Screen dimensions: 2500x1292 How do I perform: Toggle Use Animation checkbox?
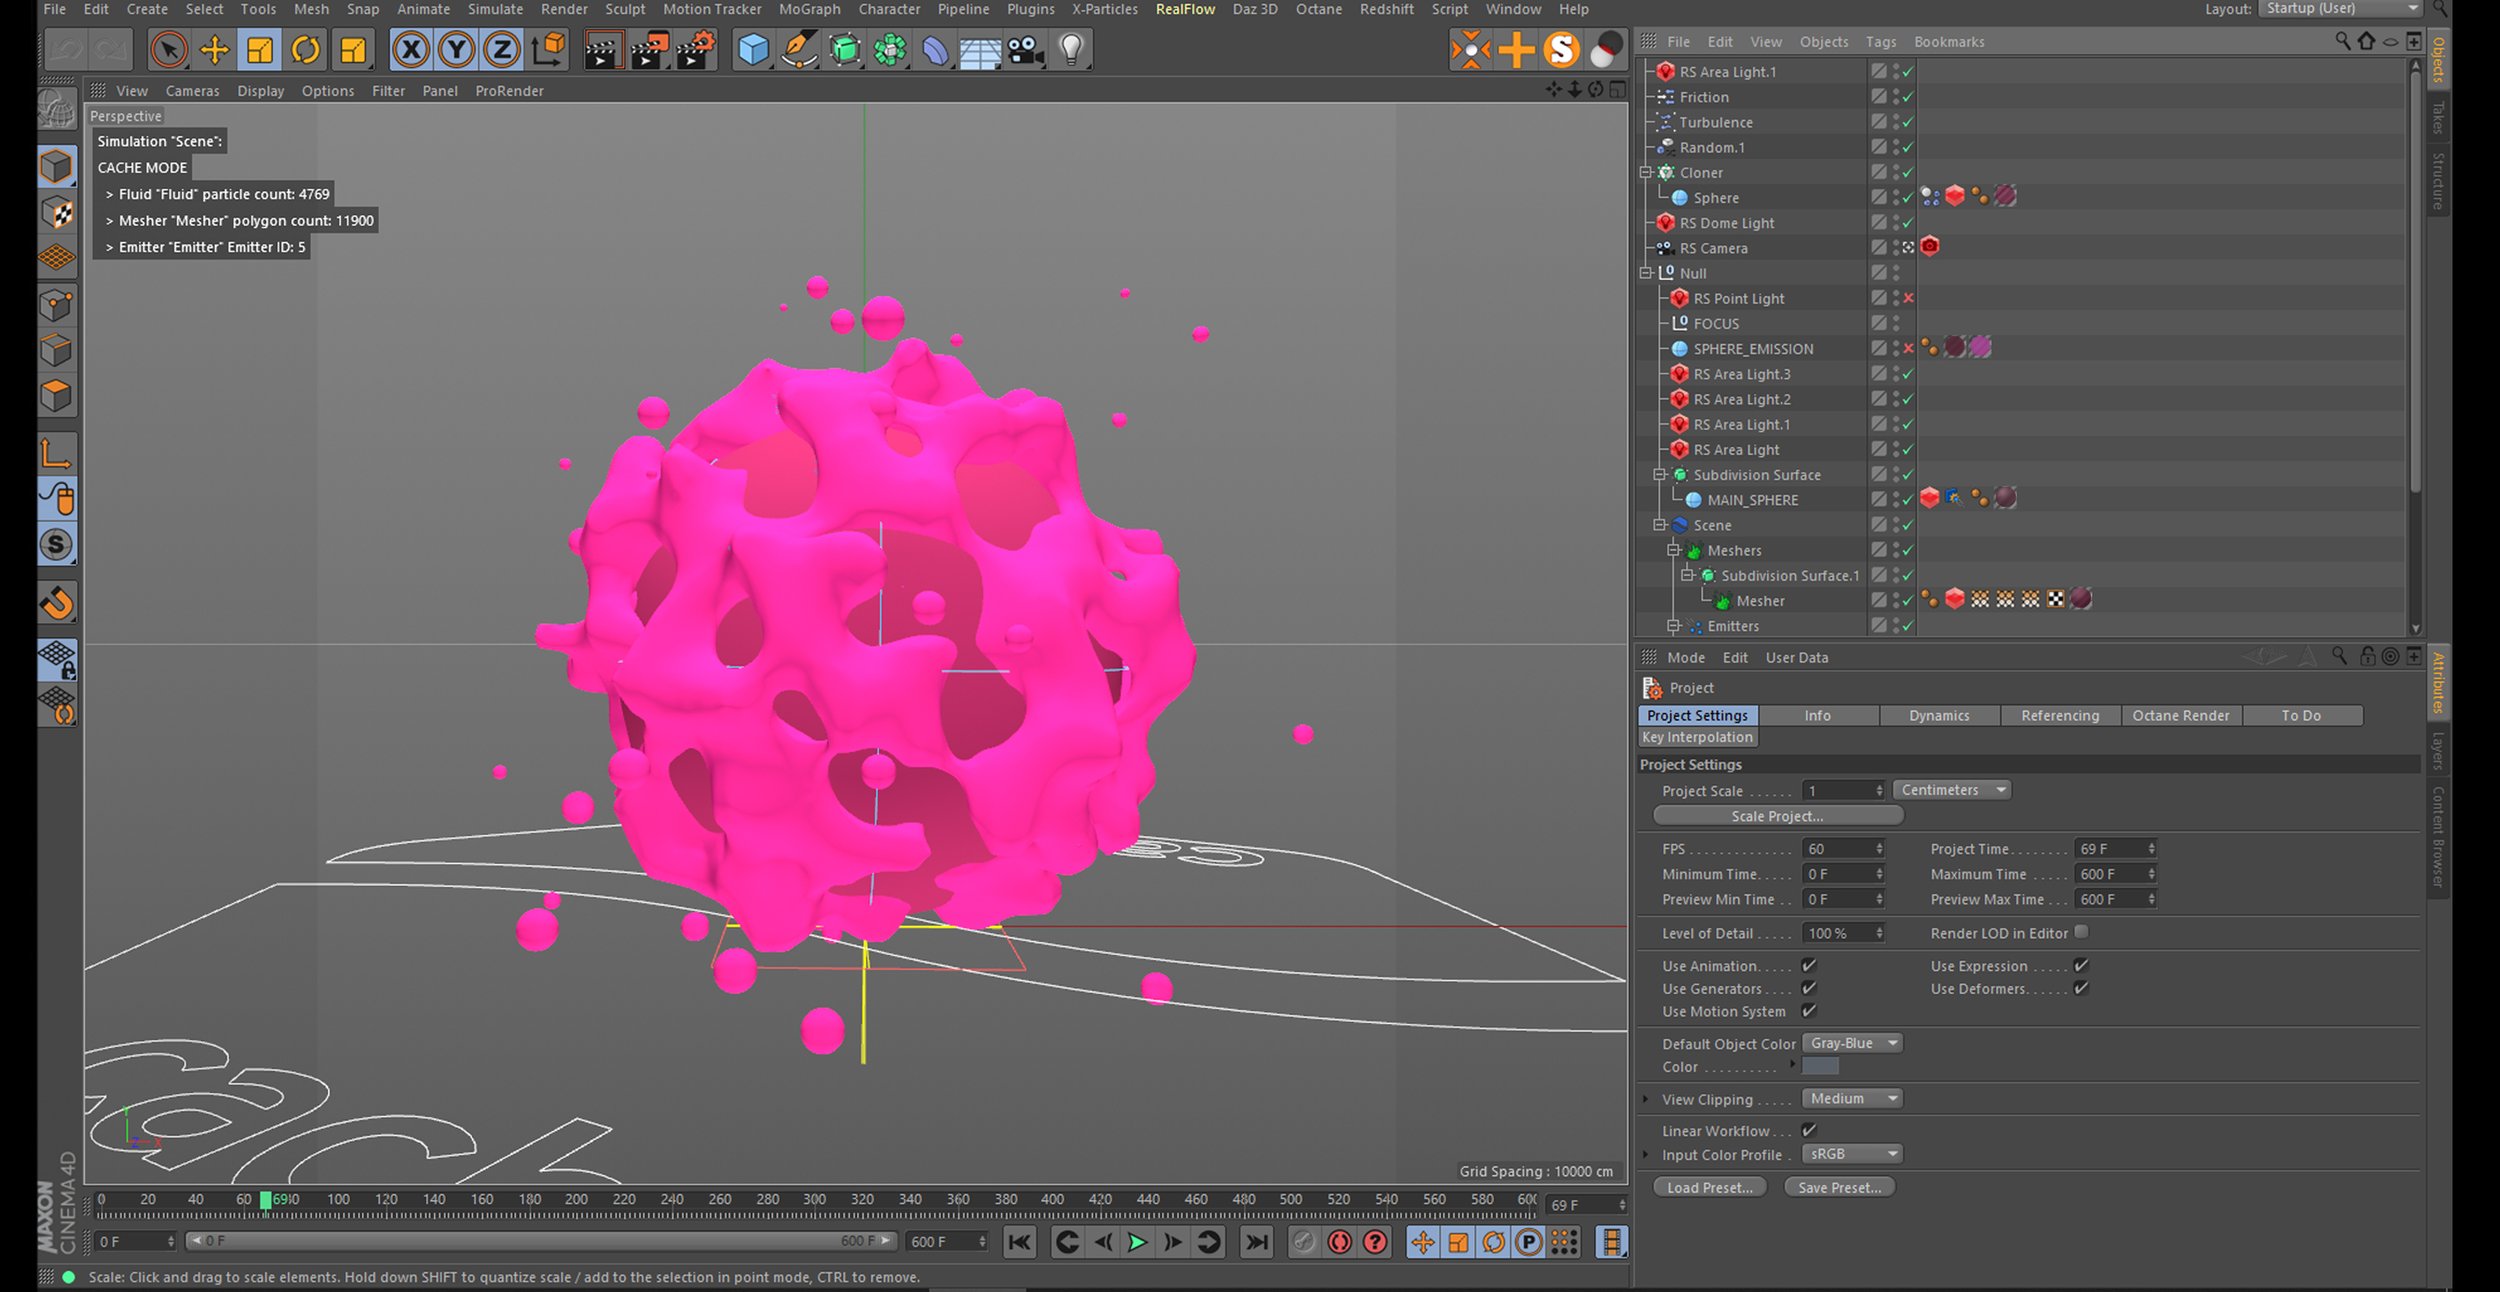pos(1809,965)
